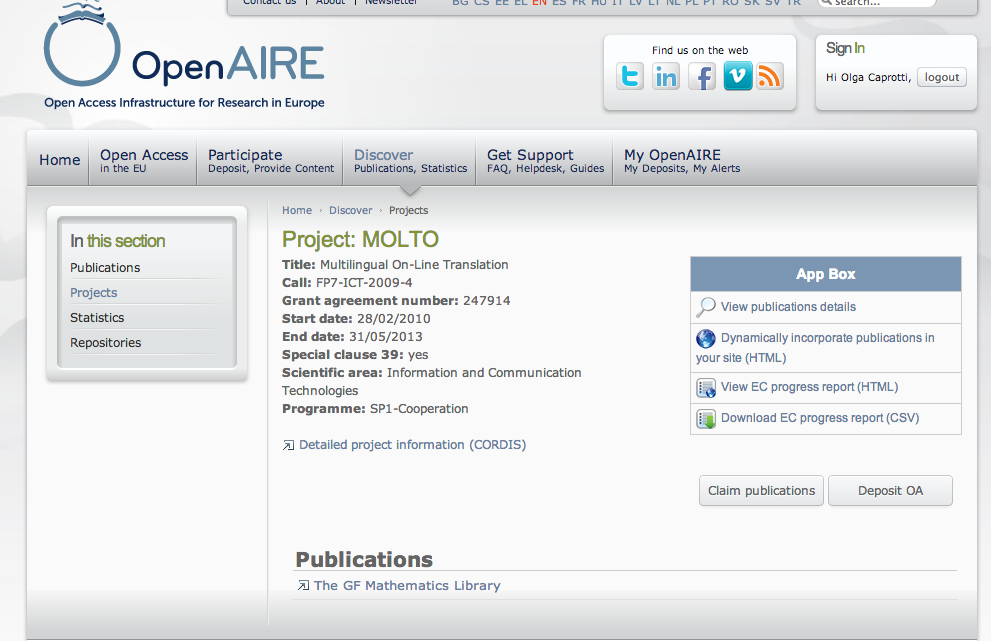
Task: Click the globe icon beside Dynamically incorporate publications
Action: [x=706, y=338]
